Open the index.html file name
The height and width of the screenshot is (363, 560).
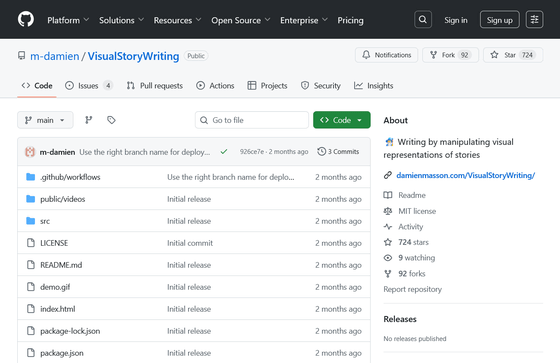pos(58,309)
